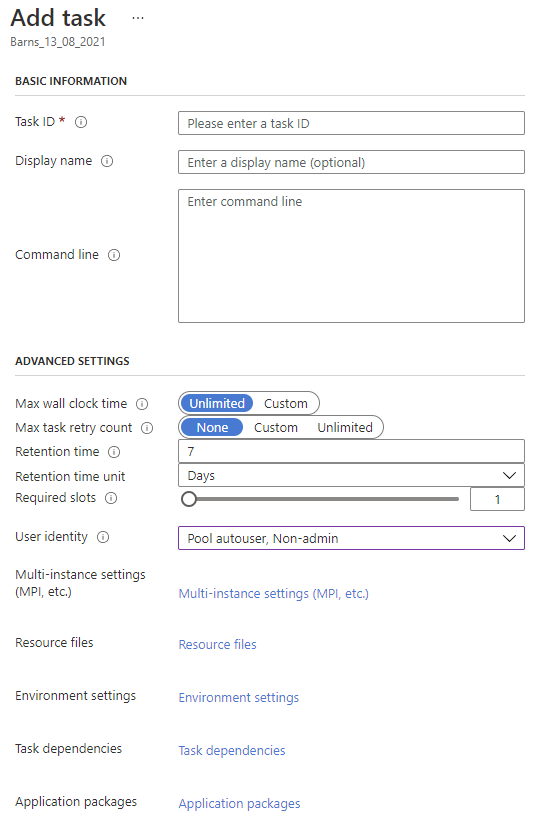Open the Resource files link
The height and width of the screenshot is (824, 553).
point(218,645)
